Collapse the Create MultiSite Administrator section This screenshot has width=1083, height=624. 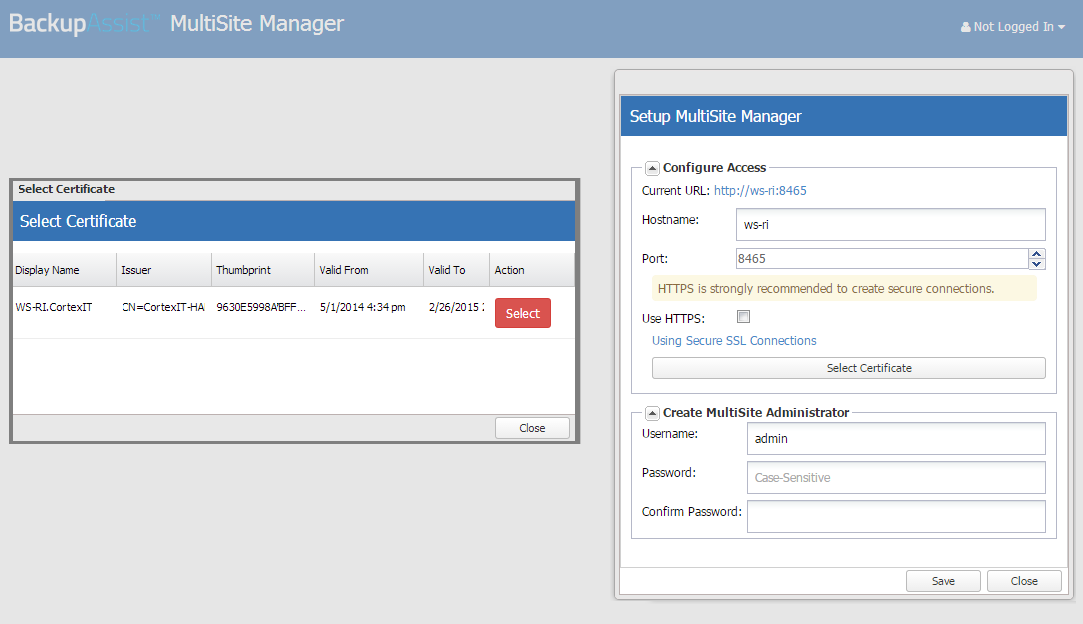click(652, 412)
